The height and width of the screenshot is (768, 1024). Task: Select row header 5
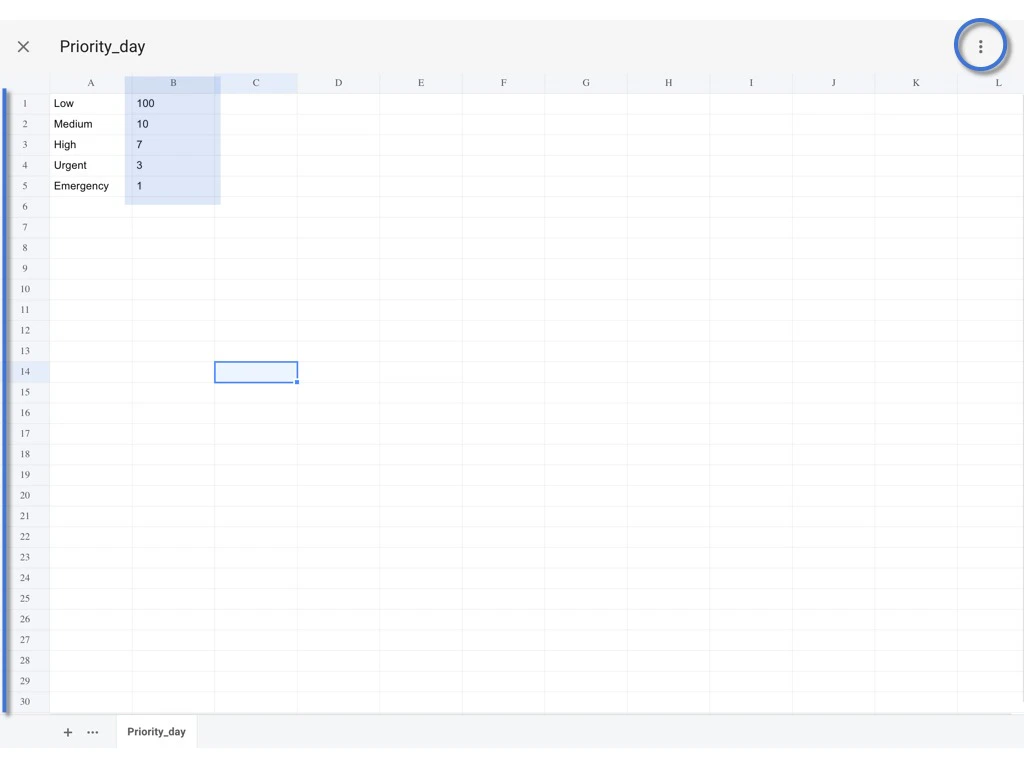(x=24, y=186)
